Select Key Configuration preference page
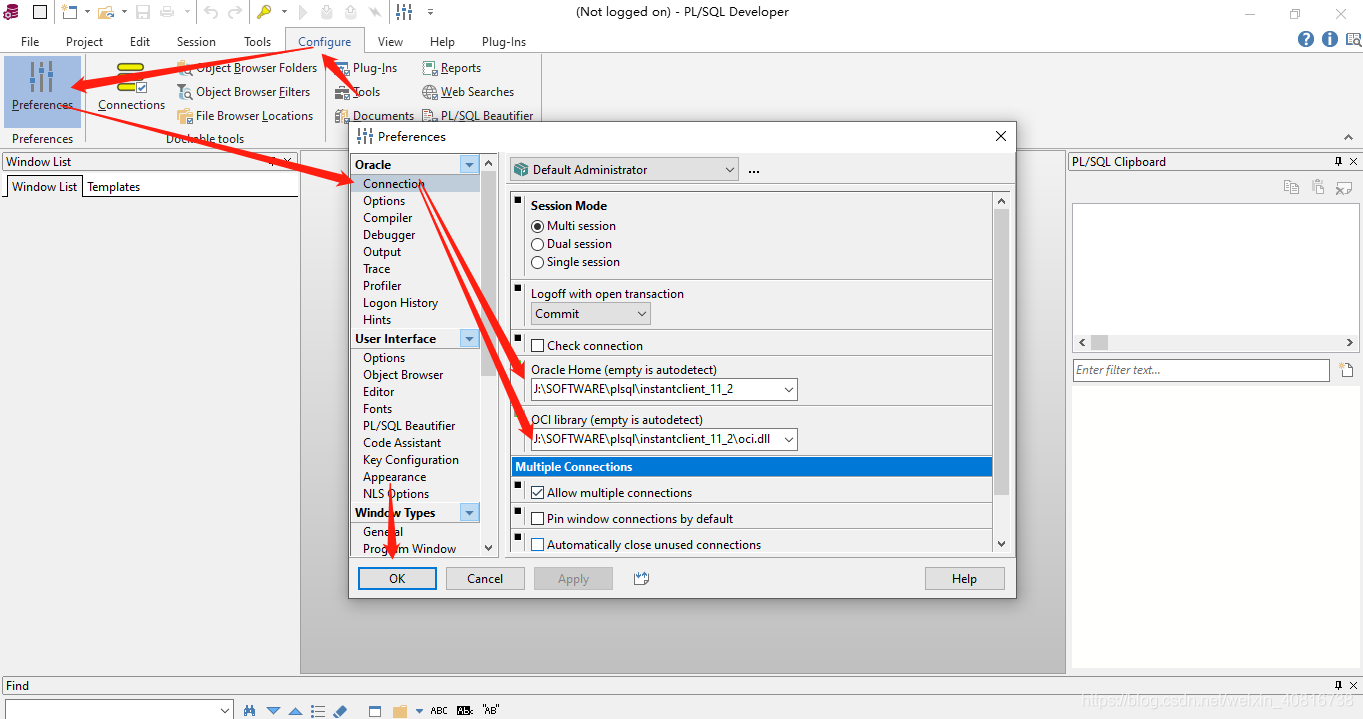This screenshot has width=1363, height=719. (x=411, y=460)
